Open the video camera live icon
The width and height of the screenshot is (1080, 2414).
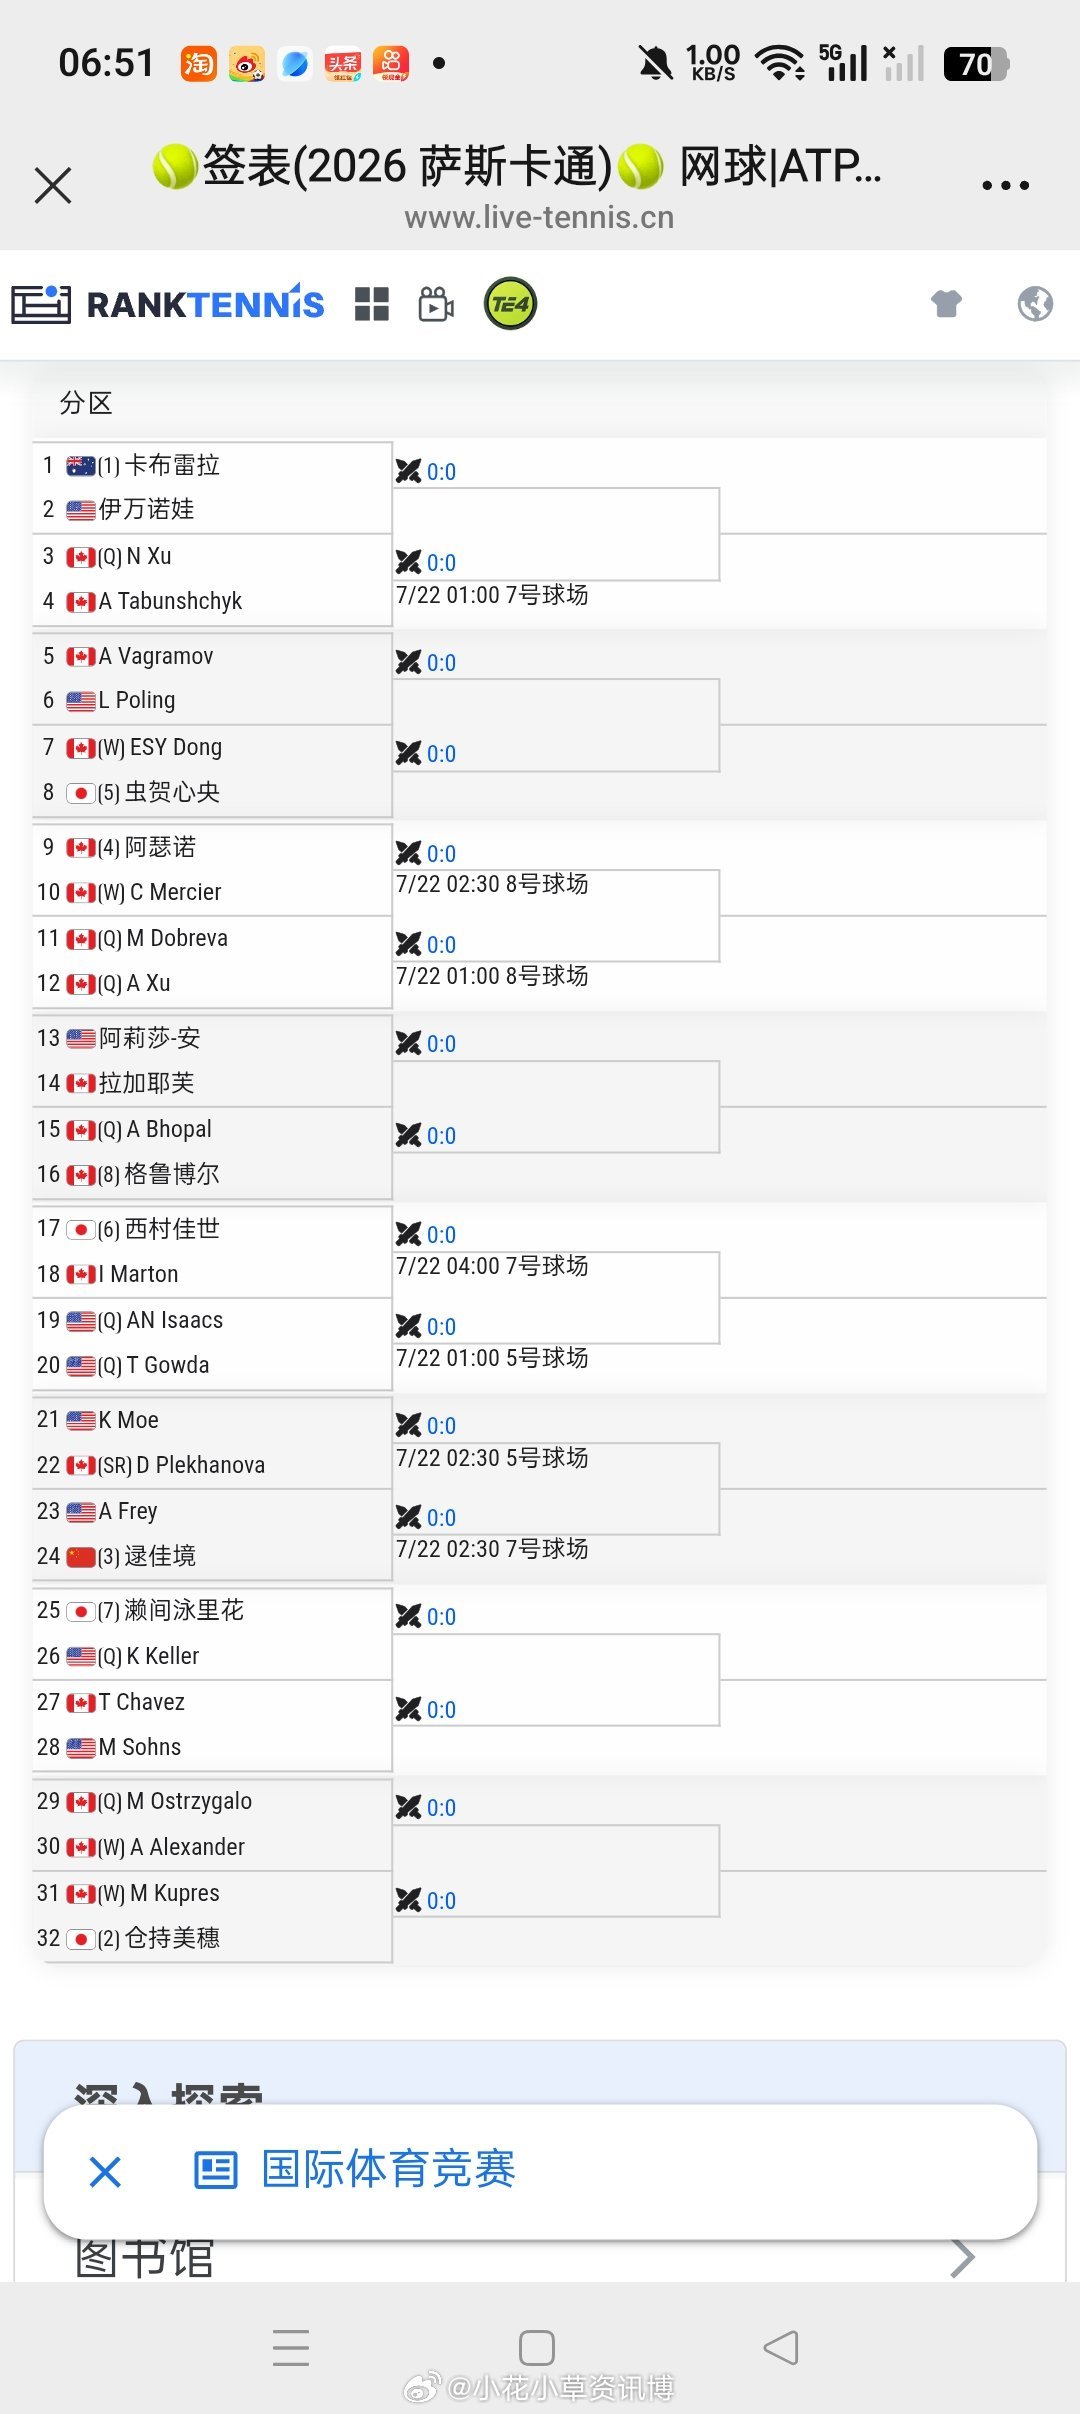tap(436, 304)
